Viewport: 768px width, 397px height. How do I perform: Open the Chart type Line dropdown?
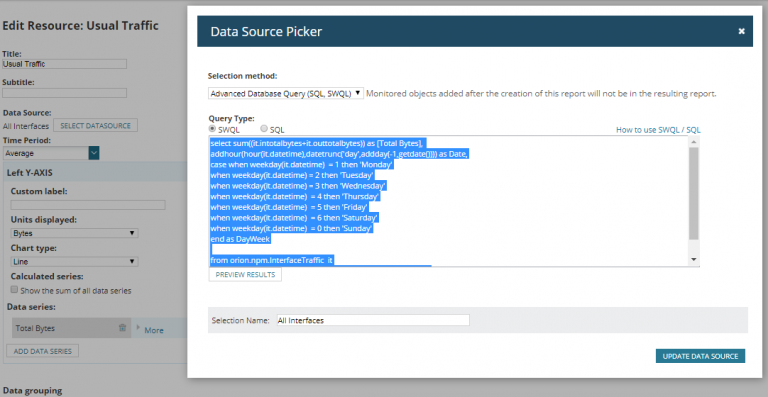pos(74,262)
